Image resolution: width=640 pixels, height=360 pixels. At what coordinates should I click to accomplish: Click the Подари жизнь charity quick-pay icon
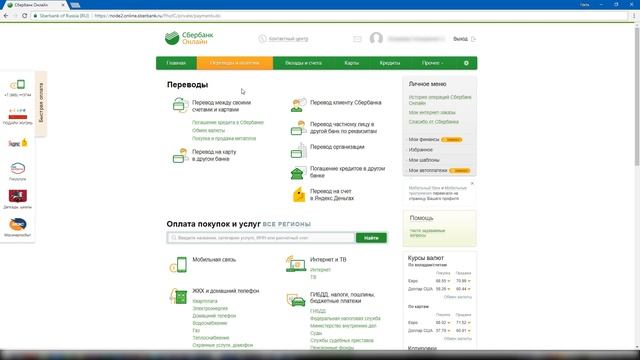click(18, 113)
